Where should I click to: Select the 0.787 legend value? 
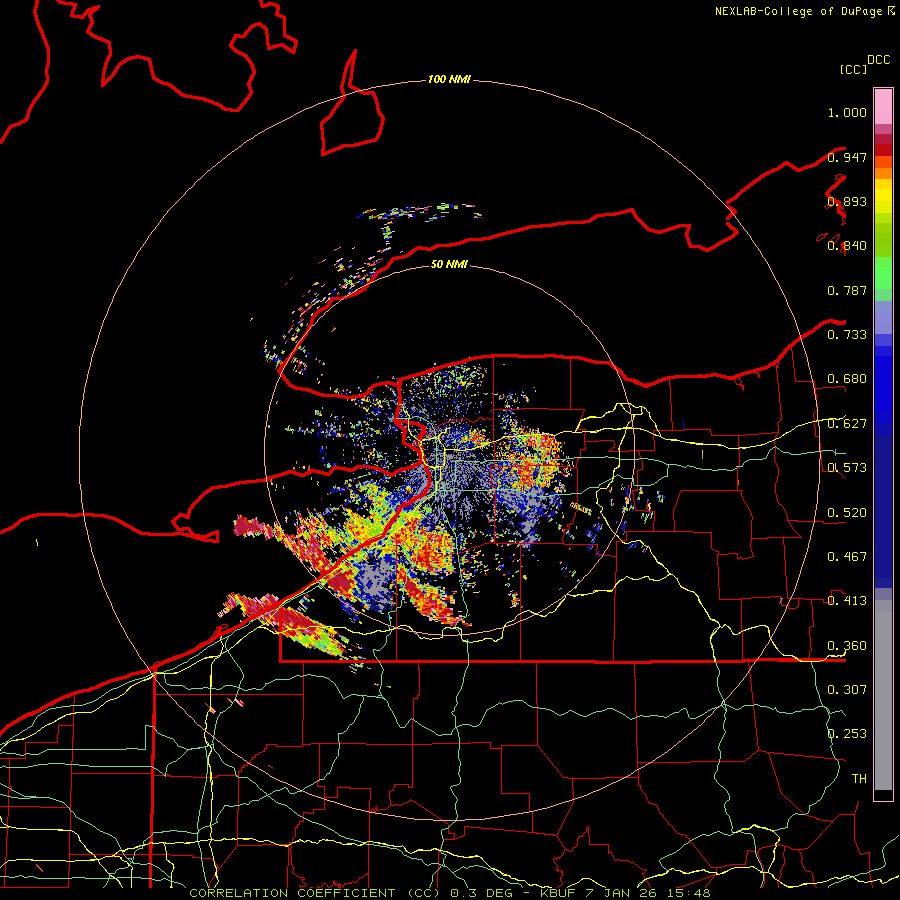click(x=847, y=290)
